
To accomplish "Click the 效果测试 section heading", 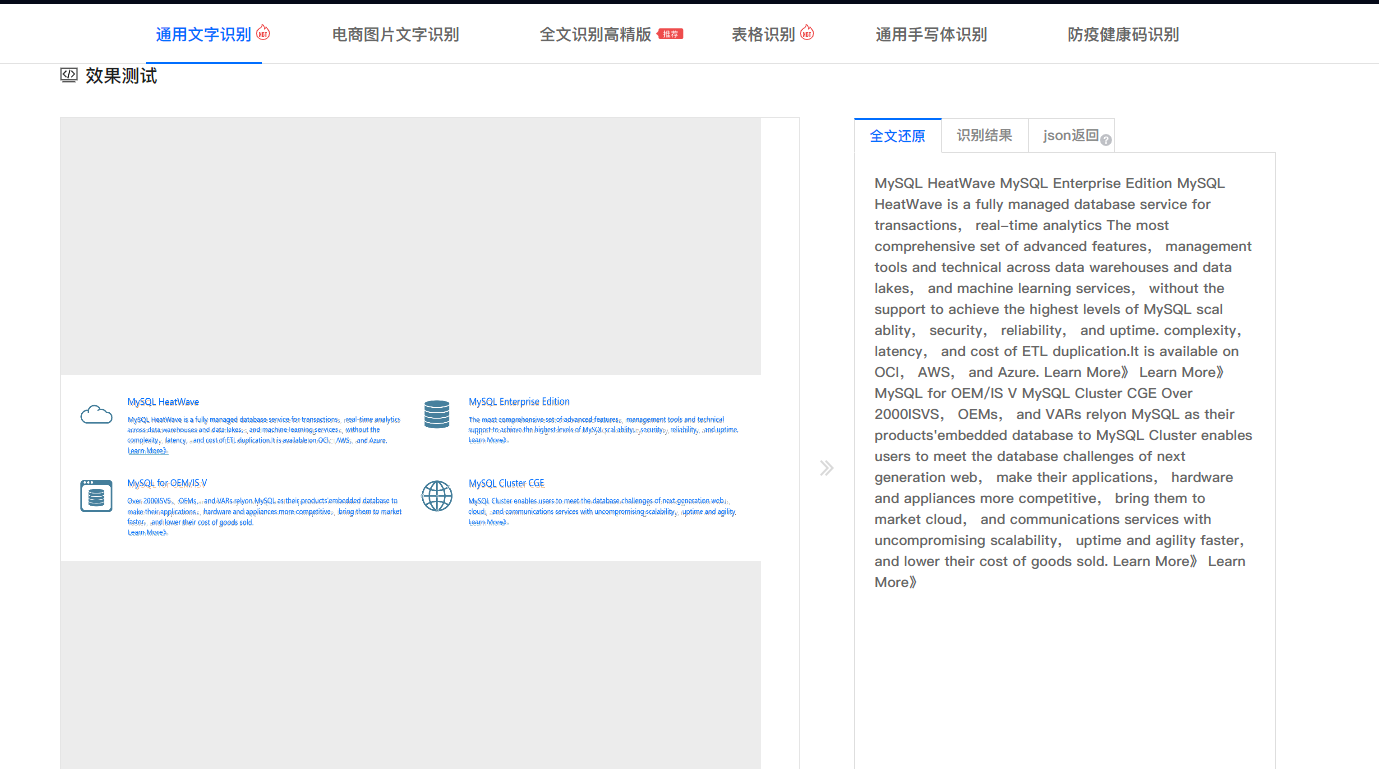I will 121,76.
